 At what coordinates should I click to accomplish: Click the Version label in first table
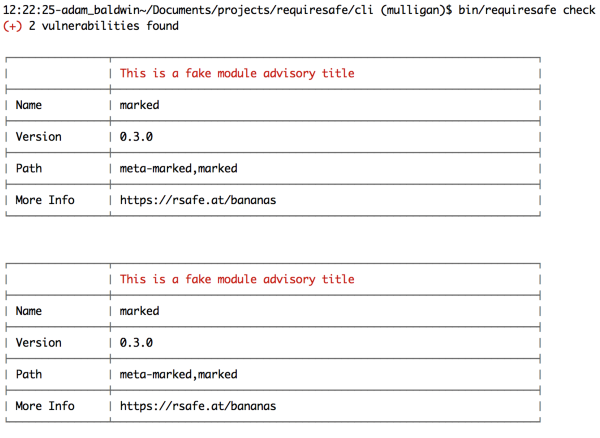point(38,137)
